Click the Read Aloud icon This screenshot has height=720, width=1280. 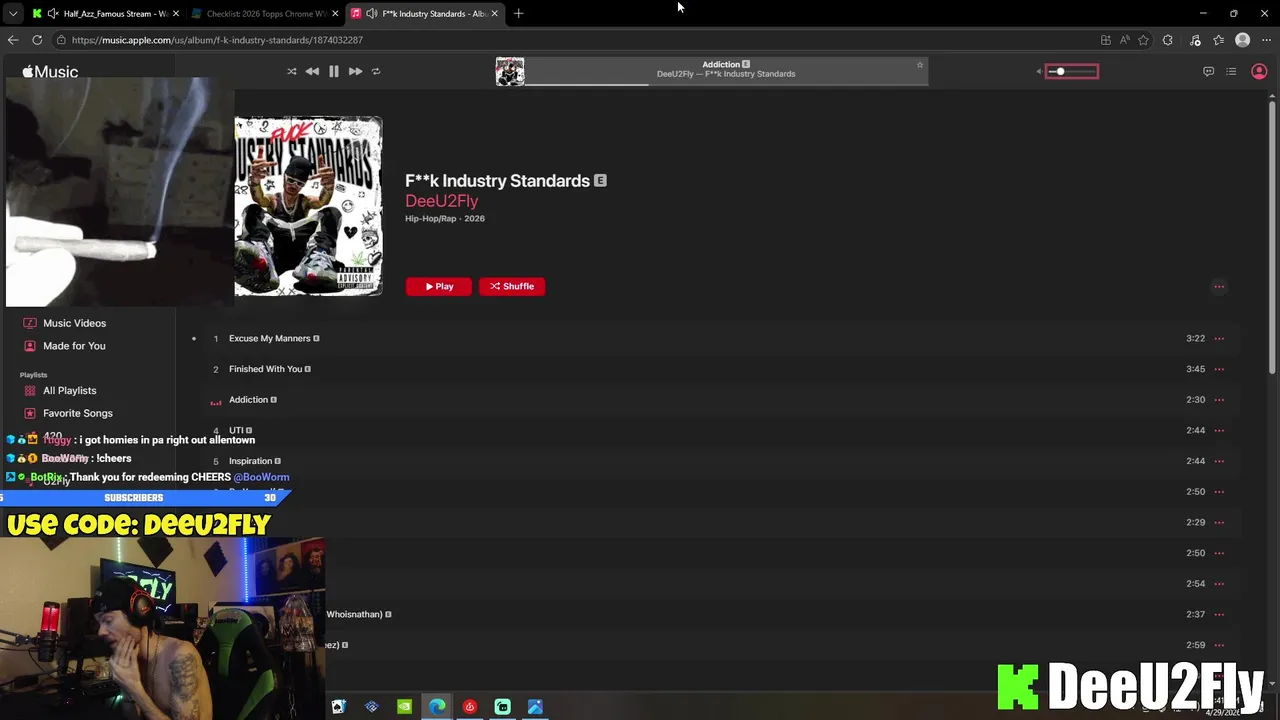click(1125, 40)
